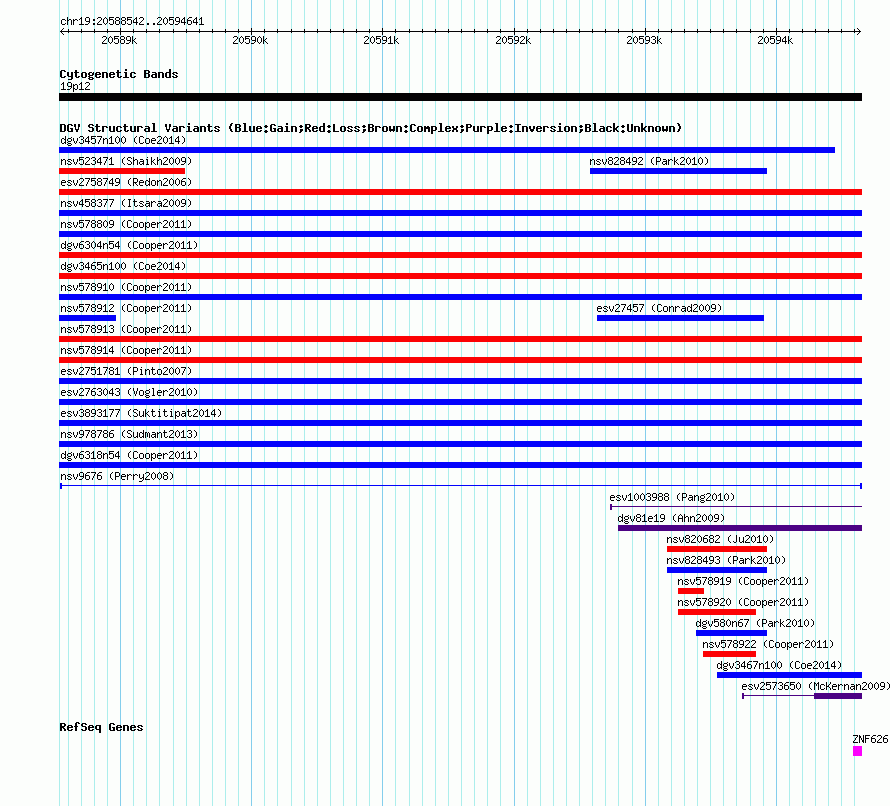Click the 20594k ruler tick label
Viewport: 890px width, 806px height.
(x=775, y=40)
